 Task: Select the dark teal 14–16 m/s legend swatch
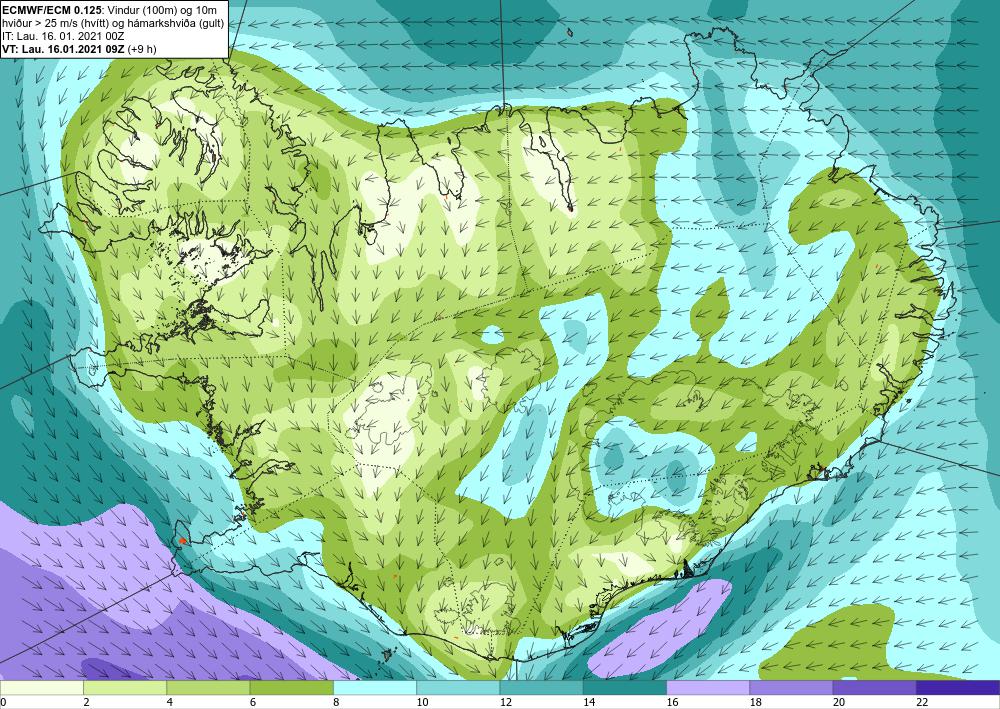pyautogui.click(x=625, y=688)
